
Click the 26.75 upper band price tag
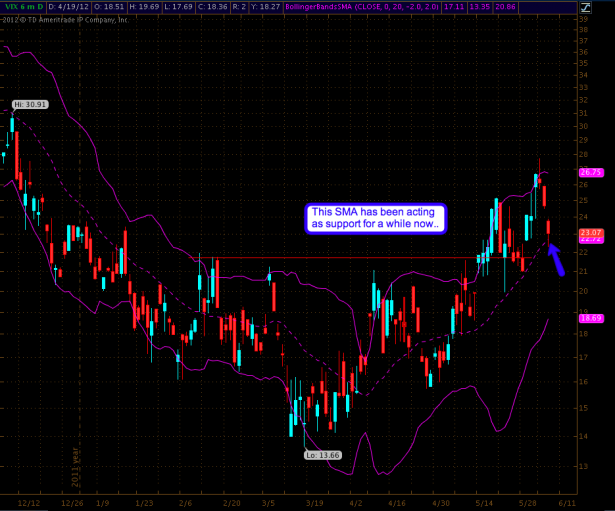click(x=589, y=172)
